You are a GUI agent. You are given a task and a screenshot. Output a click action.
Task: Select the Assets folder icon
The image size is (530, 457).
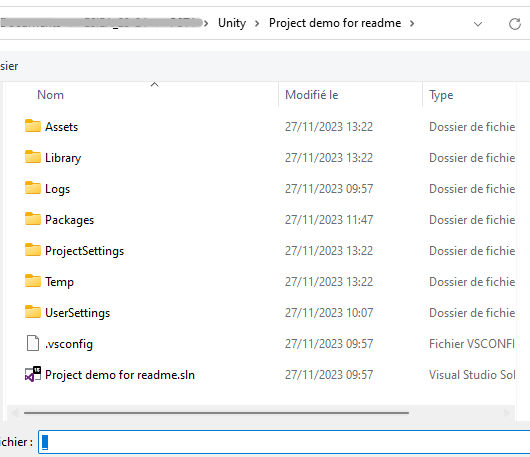coord(33,126)
